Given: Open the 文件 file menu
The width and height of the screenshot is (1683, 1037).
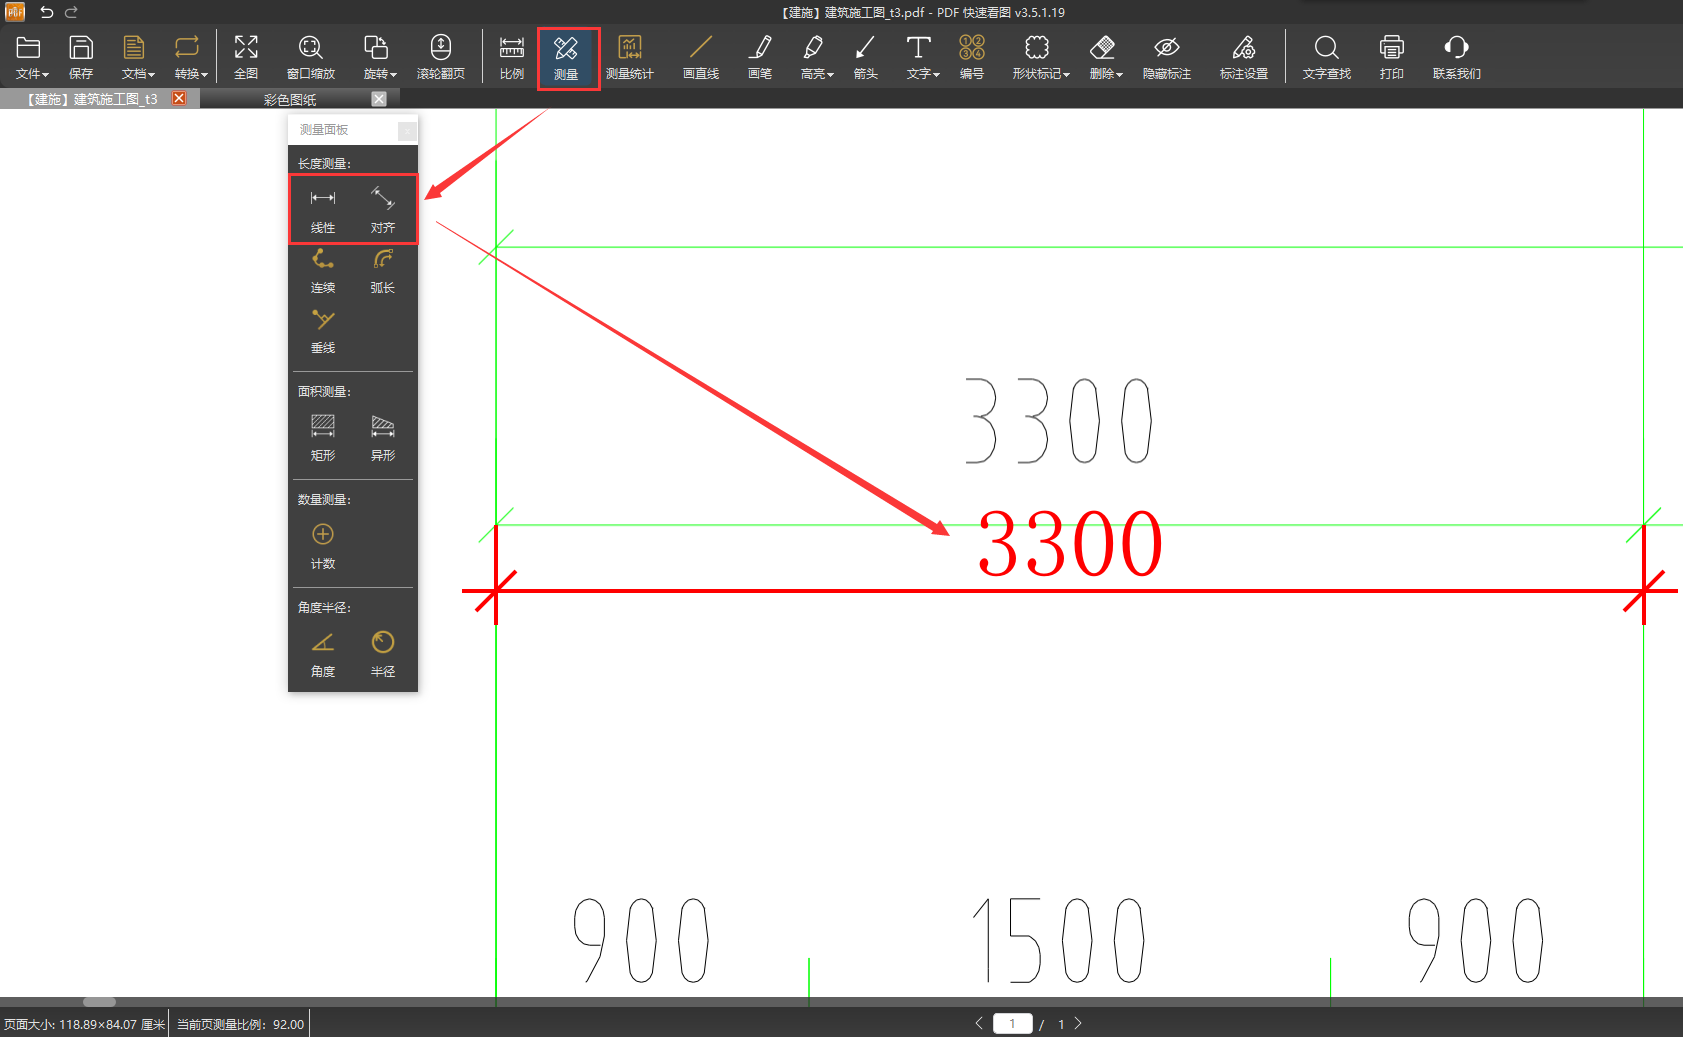Looking at the screenshot, I should pyautogui.click(x=30, y=58).
